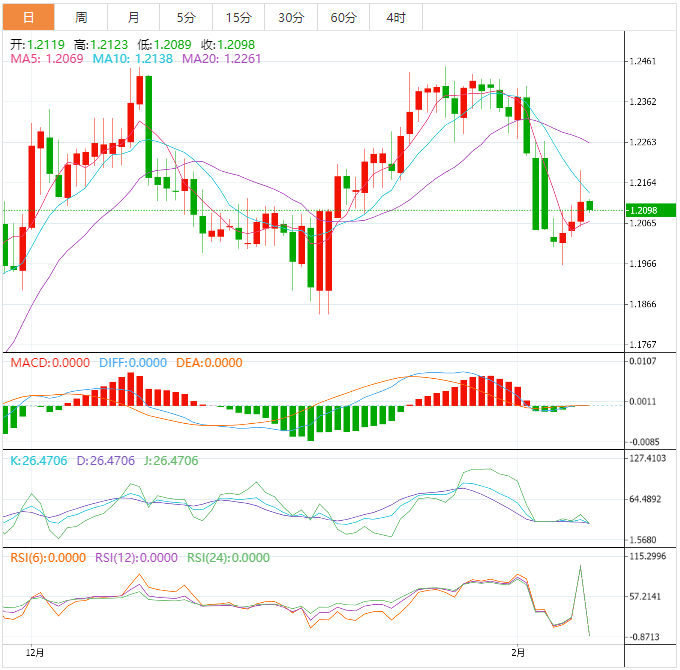Select the 日 daily chart tab
680x670 pixels.
pos(28,18)
